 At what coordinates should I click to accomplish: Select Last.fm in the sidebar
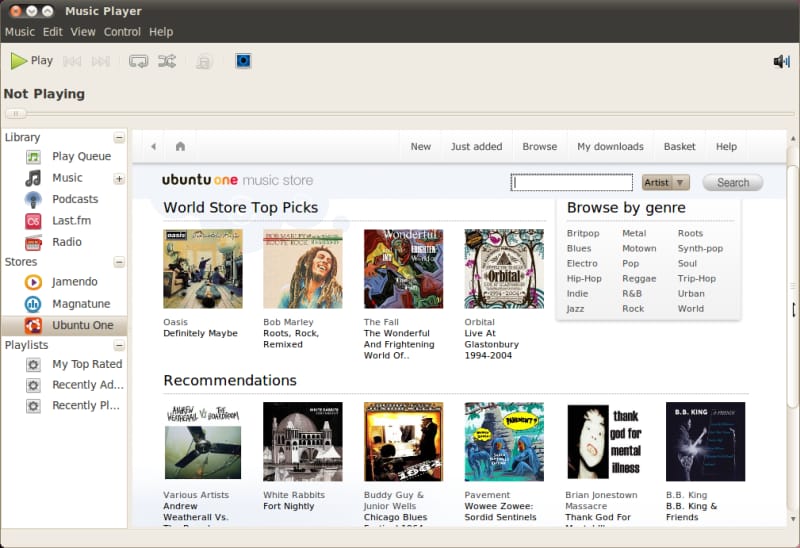click(71, 220)
